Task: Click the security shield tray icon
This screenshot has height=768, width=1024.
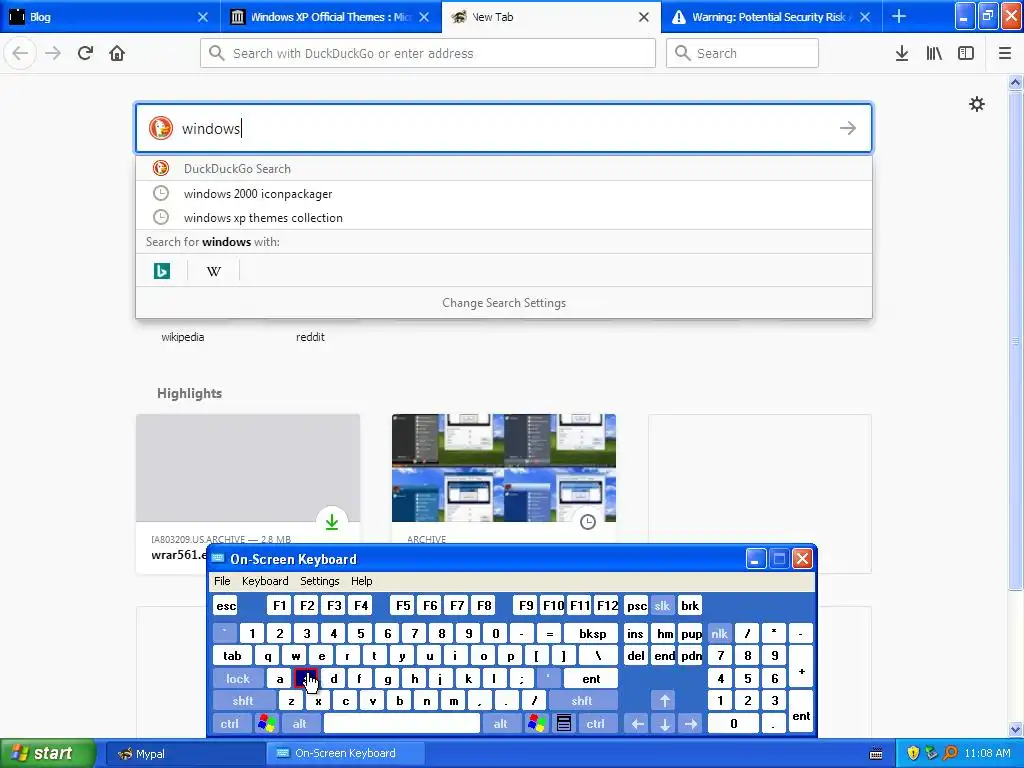Action: pyautogui.click(x=913, y=753)
